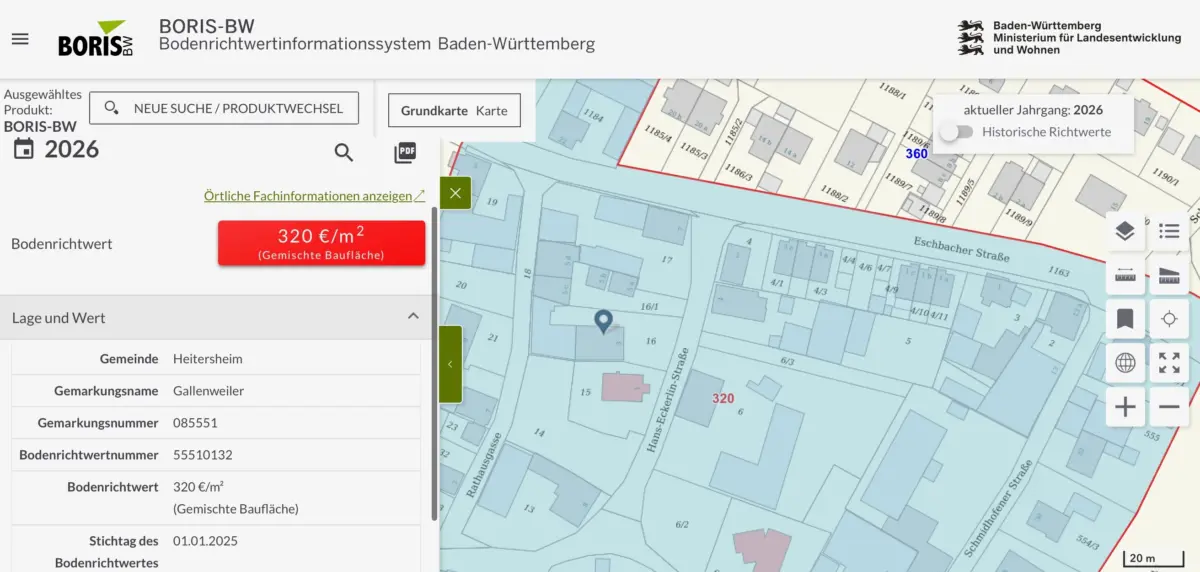
Task: Click Neue Suche / Produktwechsel button
Action: 224,108
